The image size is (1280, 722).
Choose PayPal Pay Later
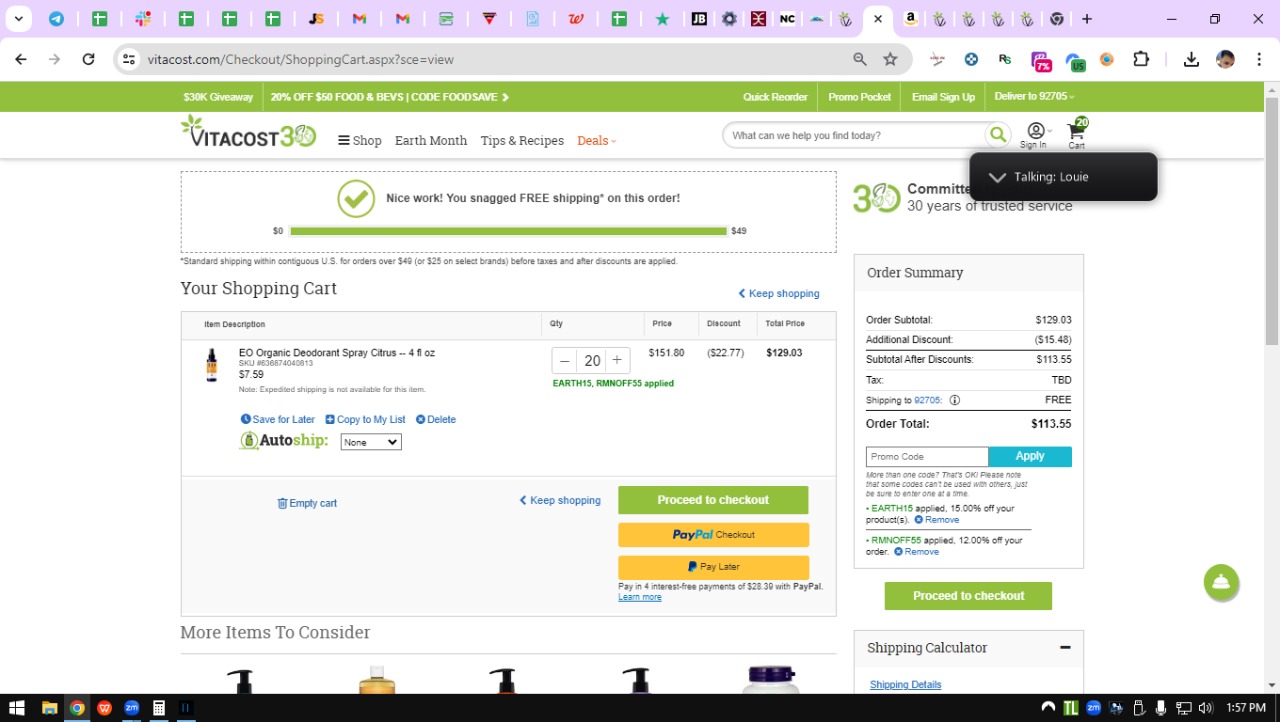pos(713,567)
